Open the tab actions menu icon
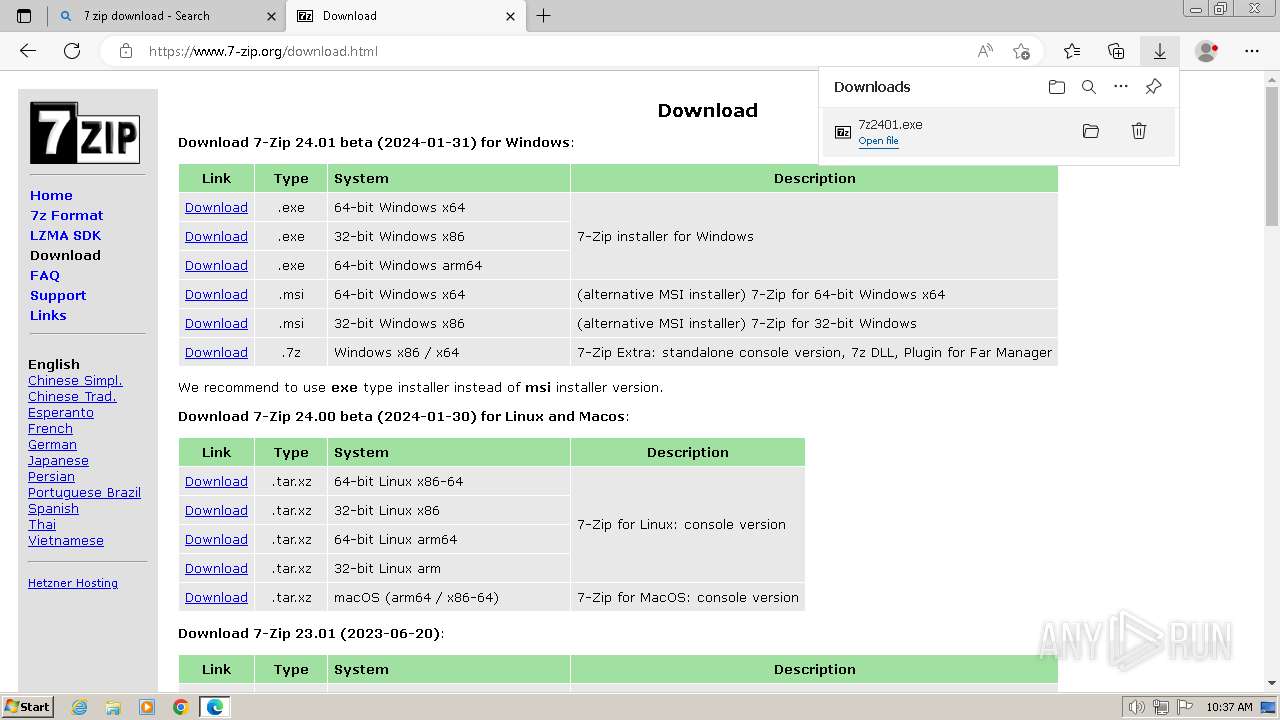The image size is (1280, 720). 24,16
